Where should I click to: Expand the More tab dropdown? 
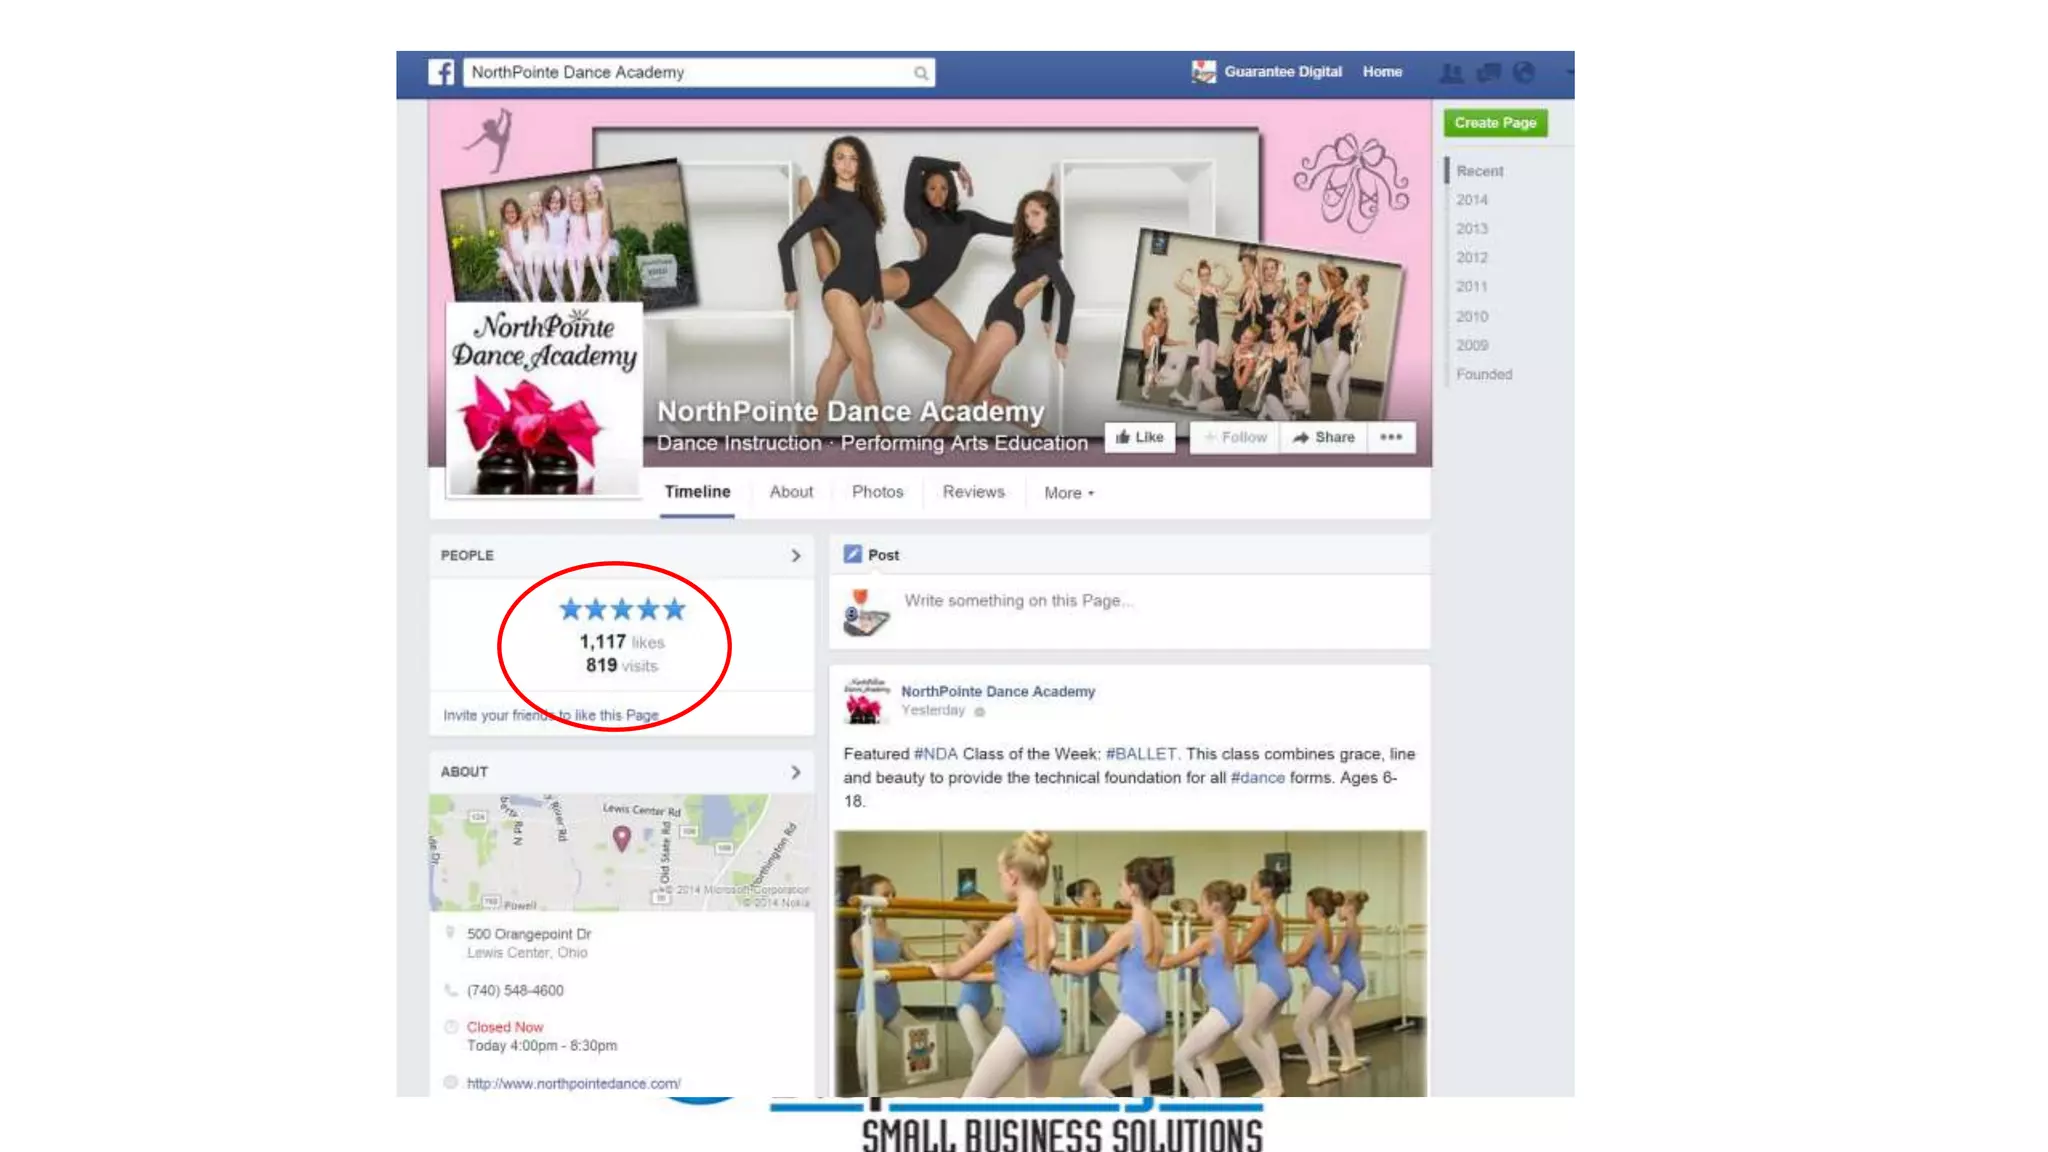[x=1069, y=493]
